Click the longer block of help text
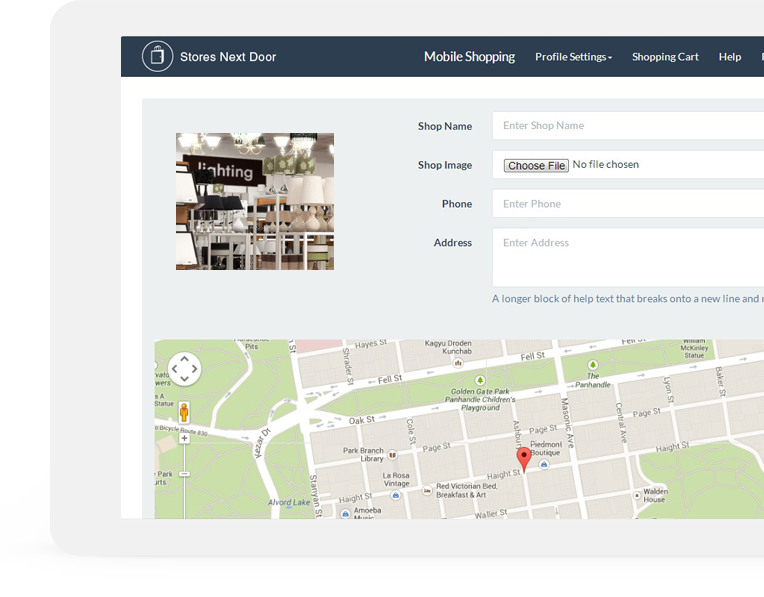The height and width of the screenshot is (597, 764). click(x=628, y=299)
